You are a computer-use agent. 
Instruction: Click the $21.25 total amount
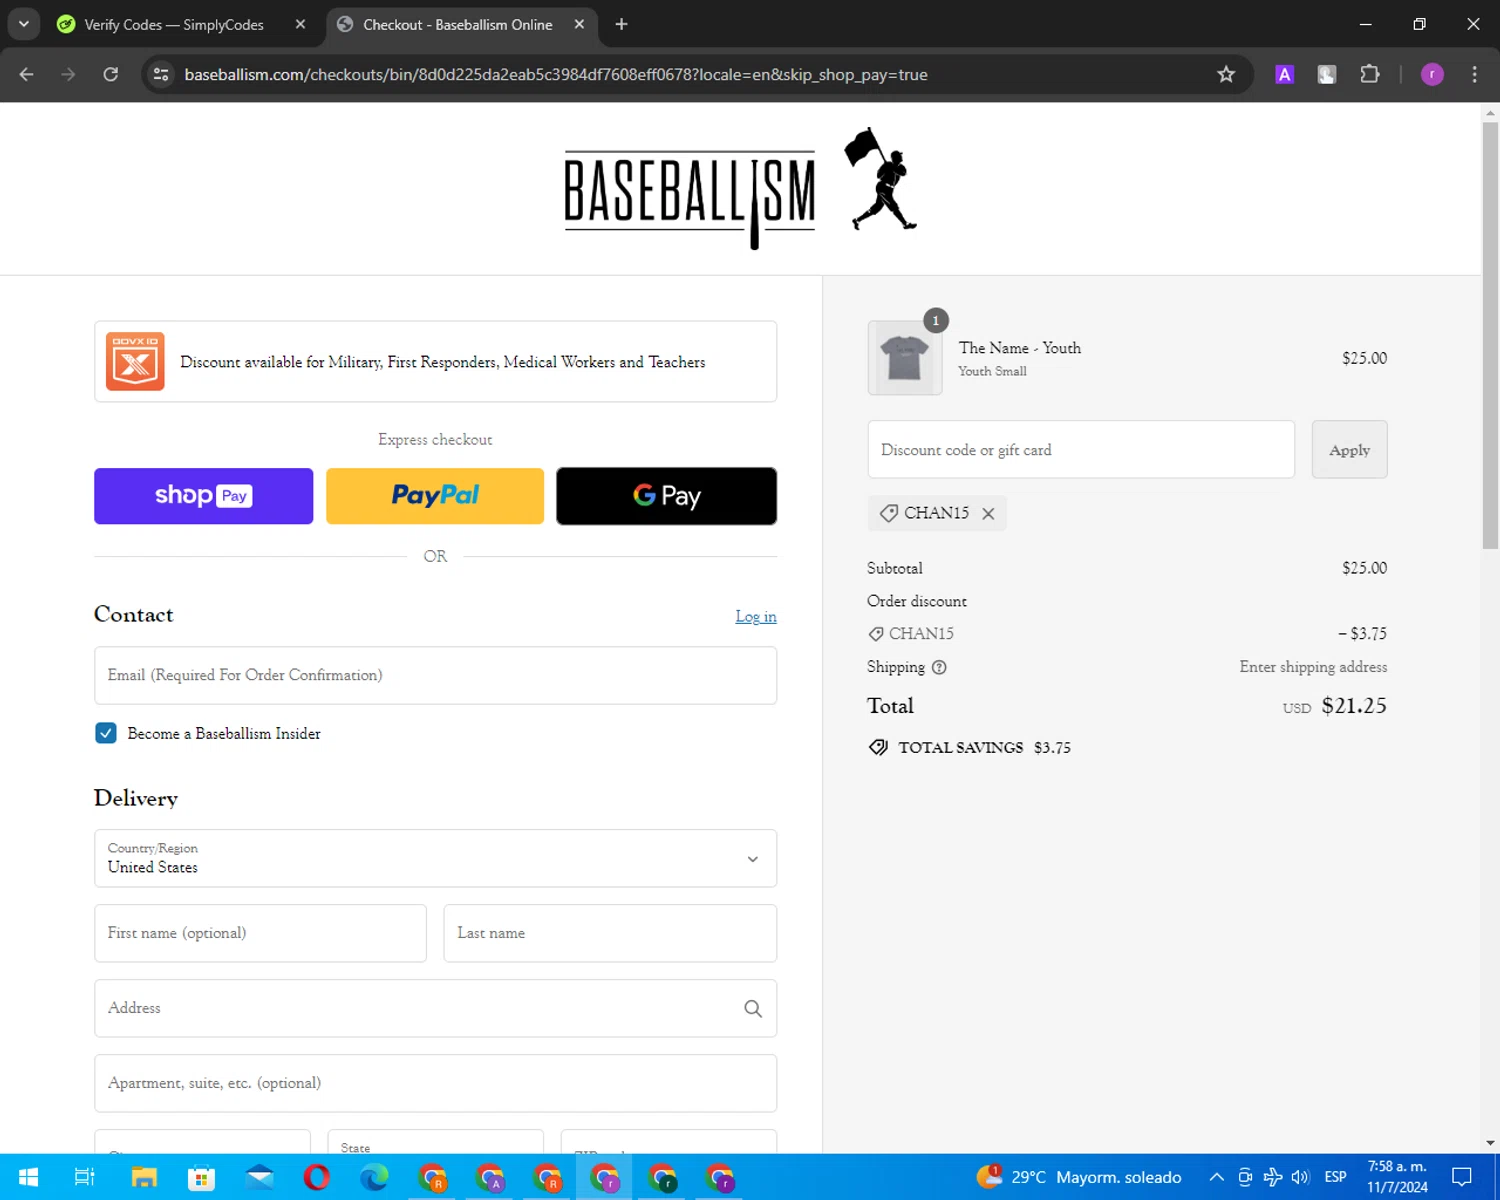coord(1354,705)
